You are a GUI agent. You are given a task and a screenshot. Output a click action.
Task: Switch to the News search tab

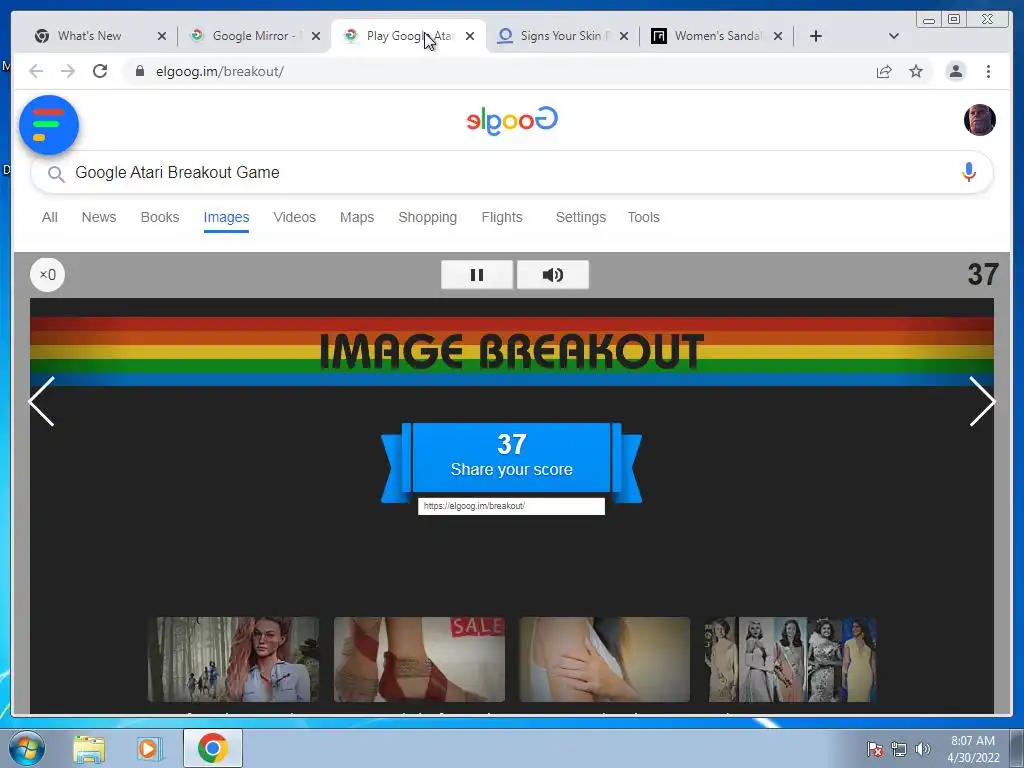click(99, 217)
